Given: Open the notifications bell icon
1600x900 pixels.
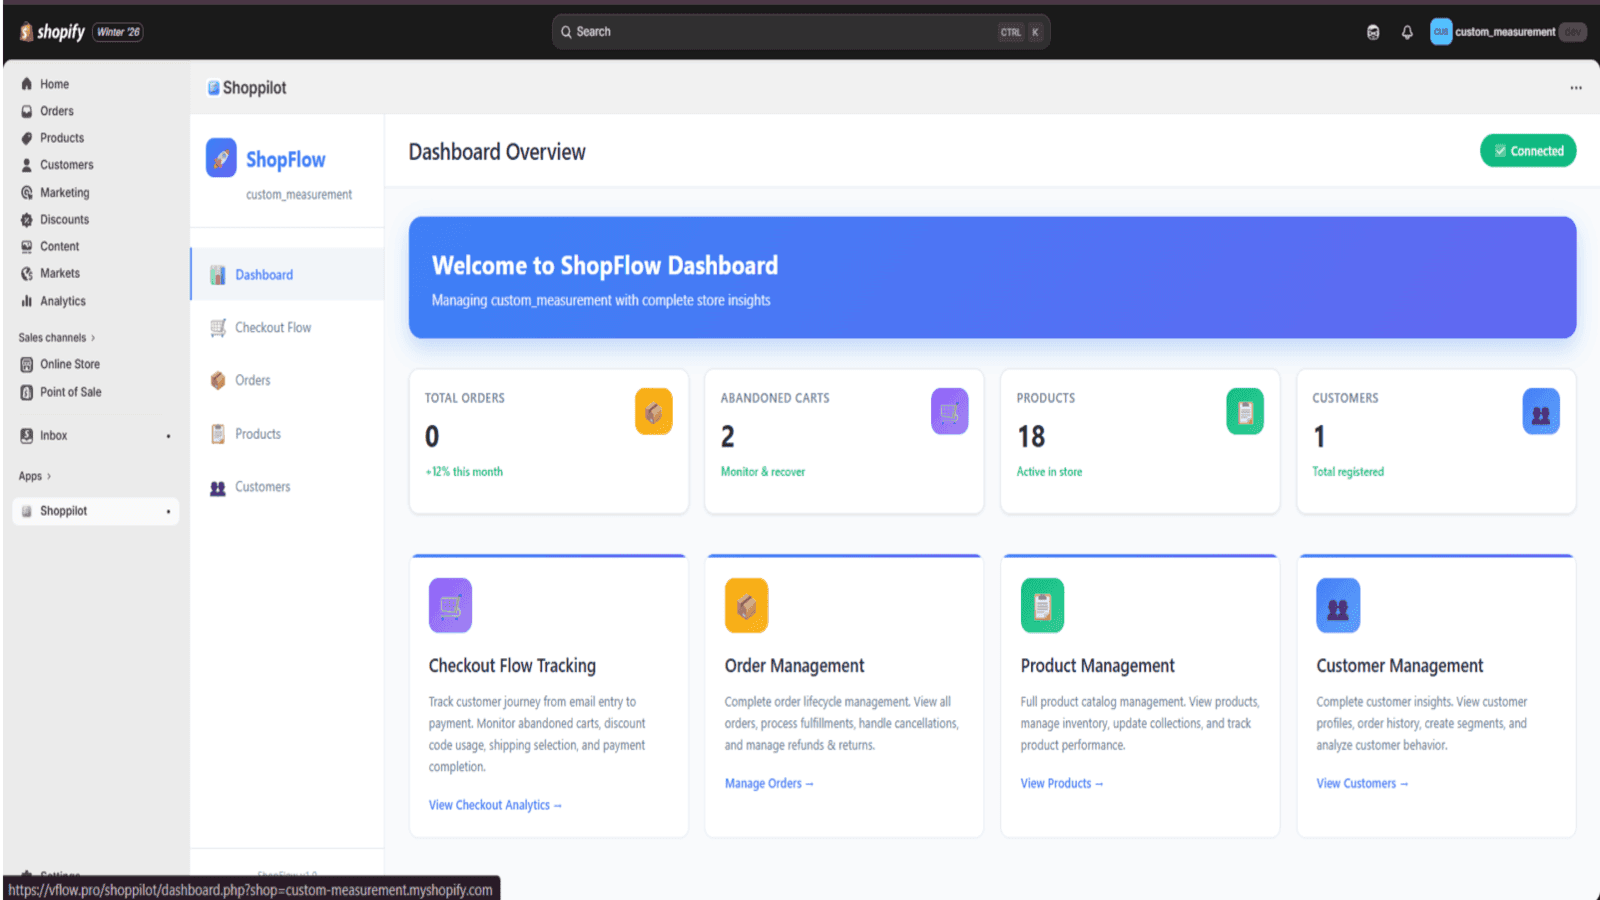Looking at the screenshot, I should [x=1407, y=32].
